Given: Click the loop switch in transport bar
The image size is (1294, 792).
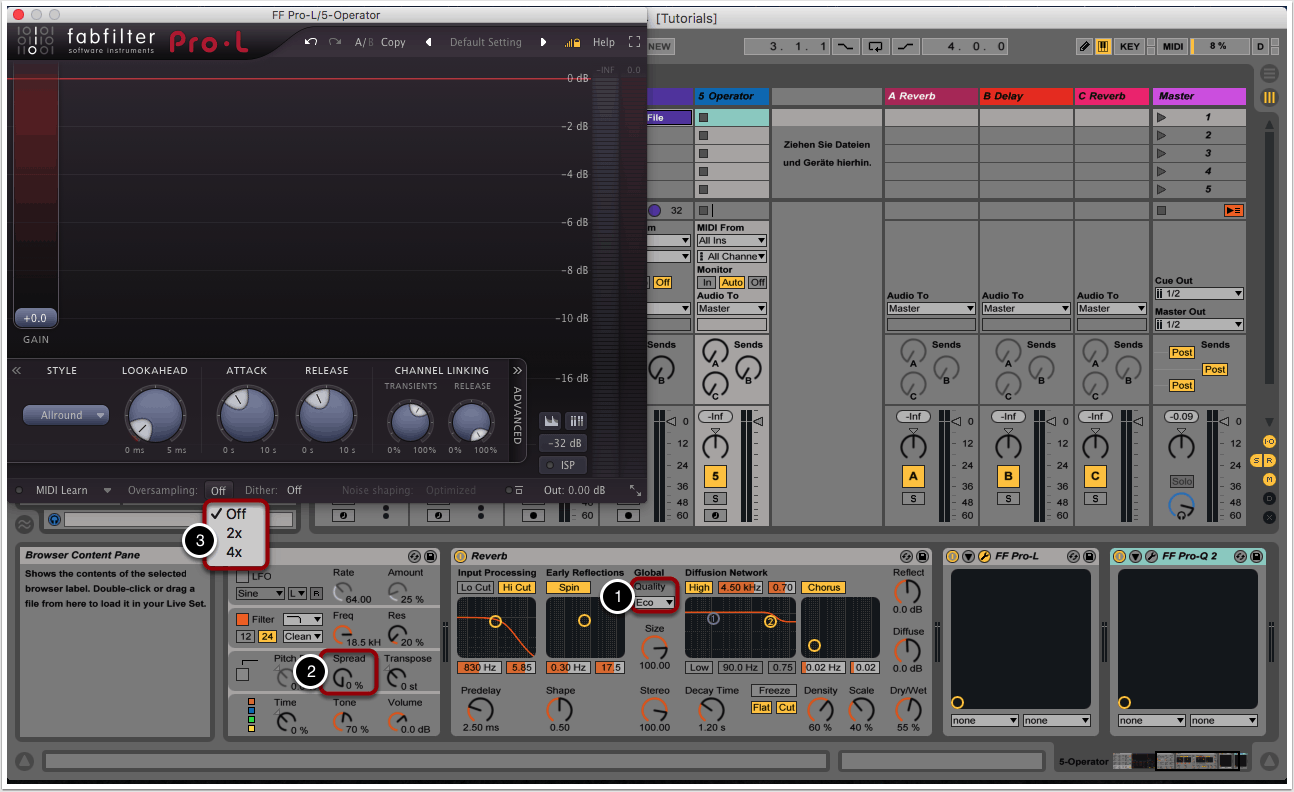Looking at the screenshot, I should pos(876,46).
